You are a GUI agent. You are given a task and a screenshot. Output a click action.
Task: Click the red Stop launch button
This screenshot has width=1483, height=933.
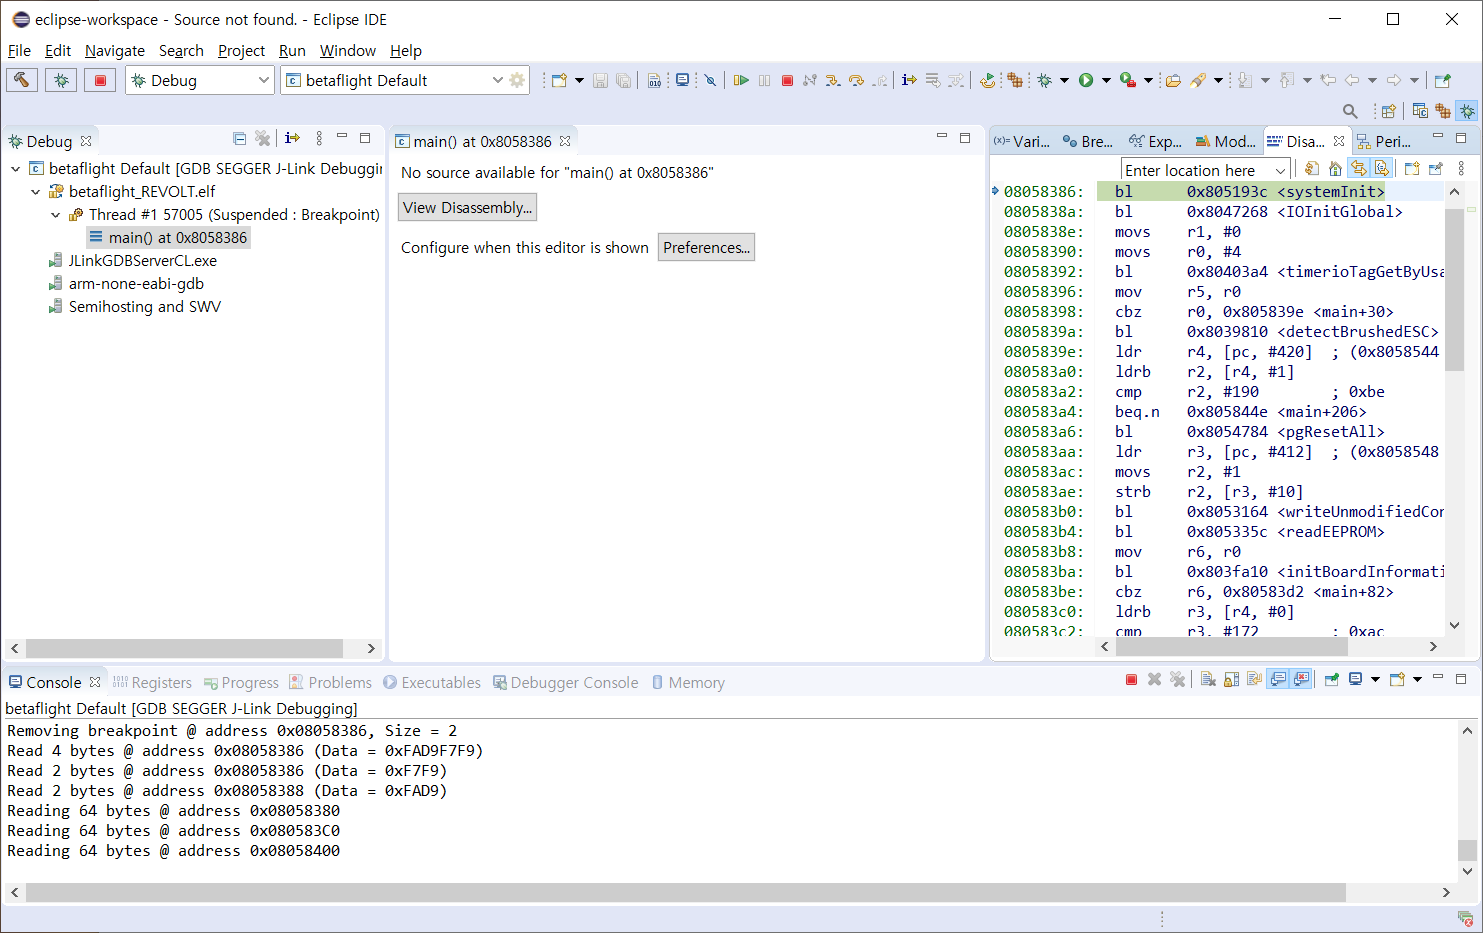tap(100, 80)
